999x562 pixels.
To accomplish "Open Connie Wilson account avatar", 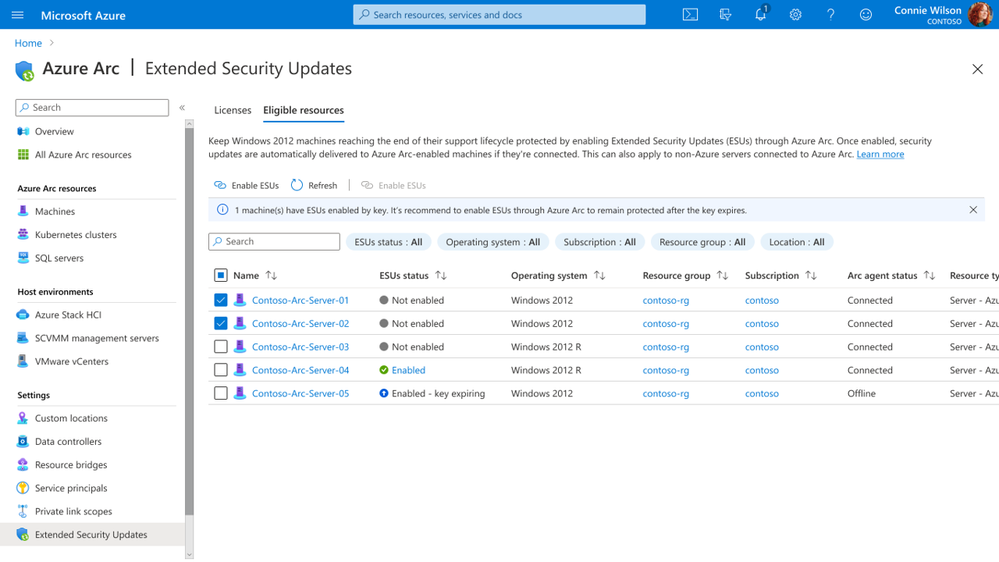I will click(x=979, y=15).
